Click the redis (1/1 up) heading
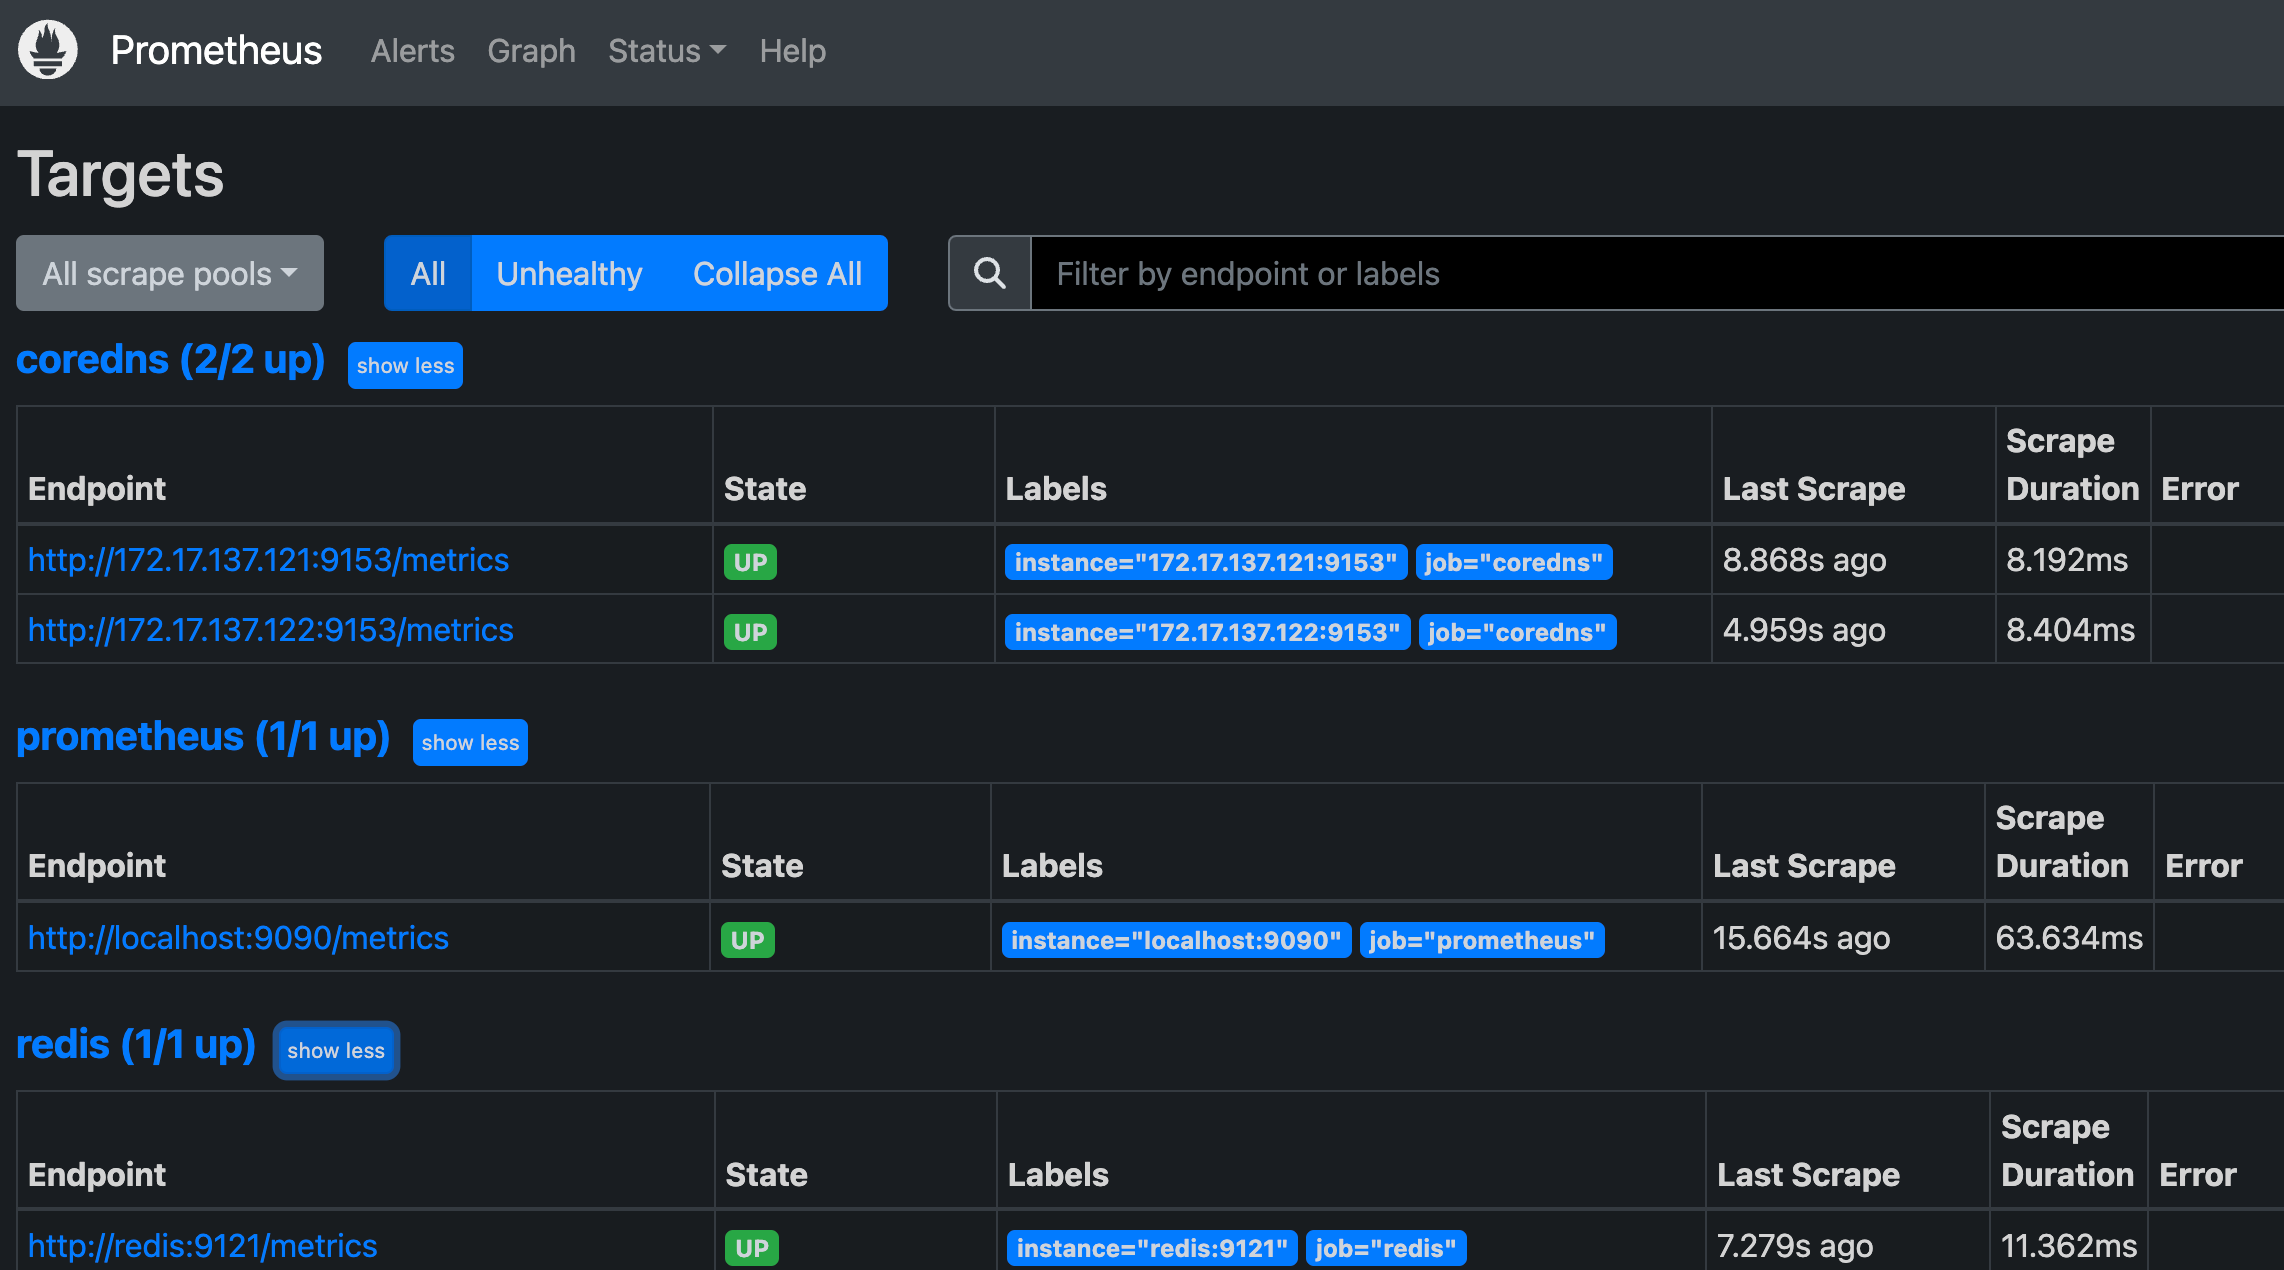2284x1270 pixels. [136, 1045]
